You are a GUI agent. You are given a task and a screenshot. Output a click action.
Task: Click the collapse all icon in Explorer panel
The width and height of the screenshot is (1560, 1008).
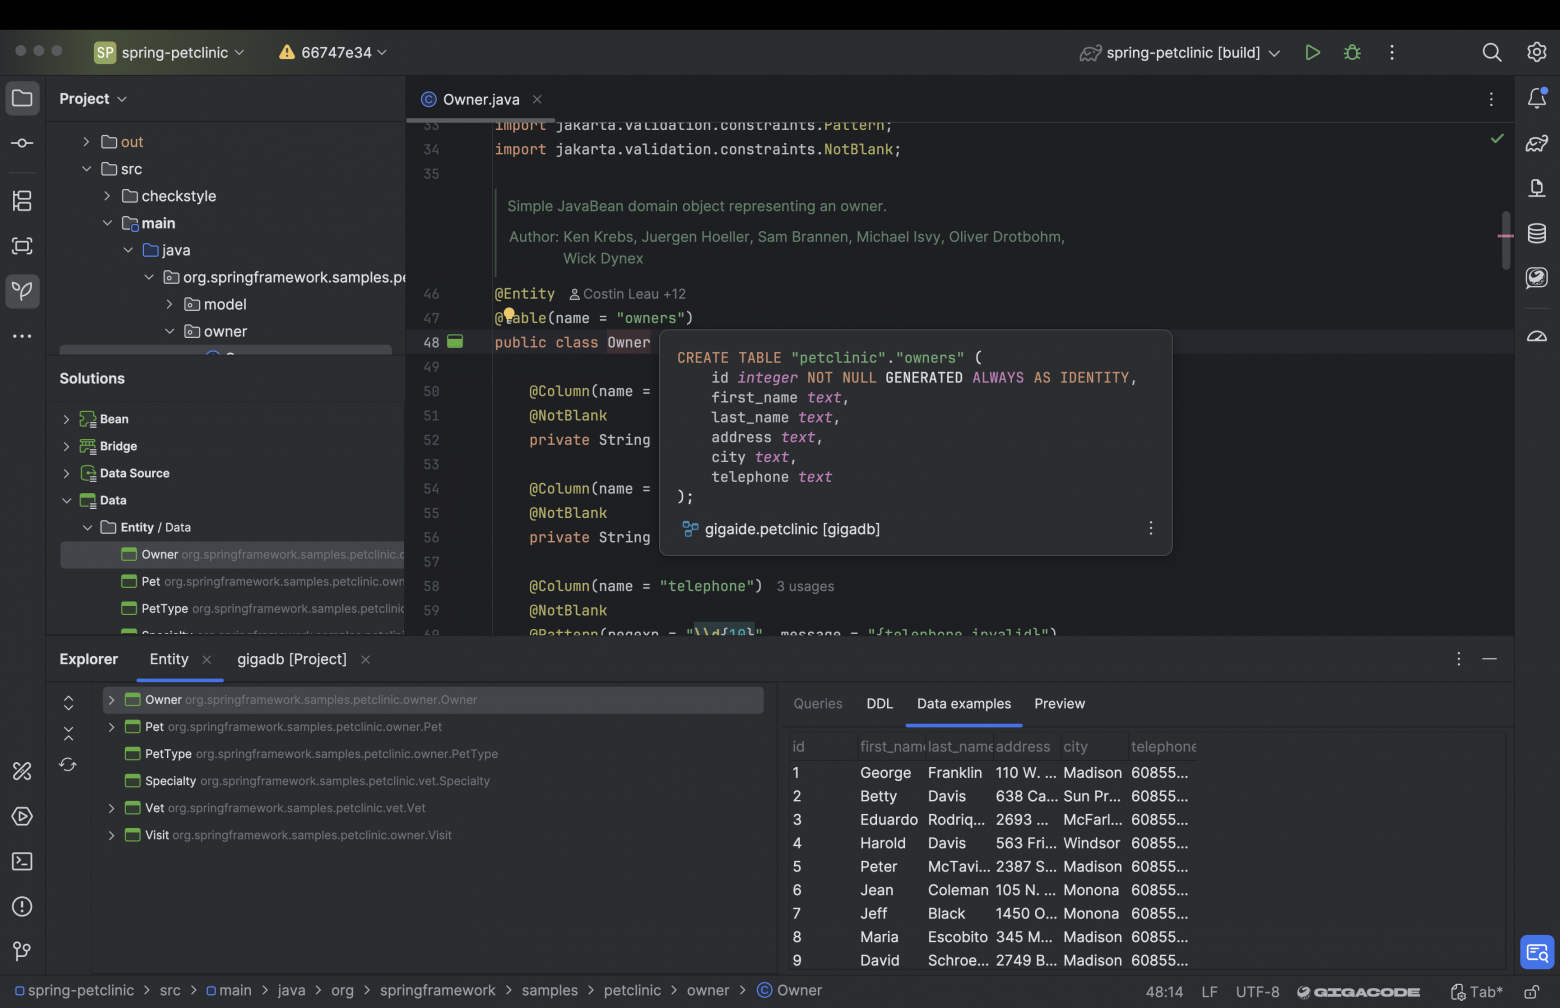[x=68, y=734]
